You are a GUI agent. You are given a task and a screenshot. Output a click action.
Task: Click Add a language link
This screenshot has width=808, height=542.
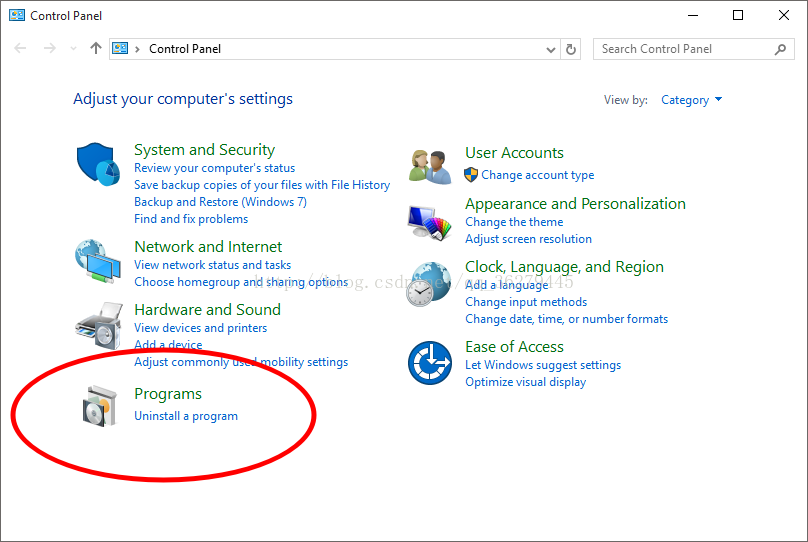(x=507, y=285)
